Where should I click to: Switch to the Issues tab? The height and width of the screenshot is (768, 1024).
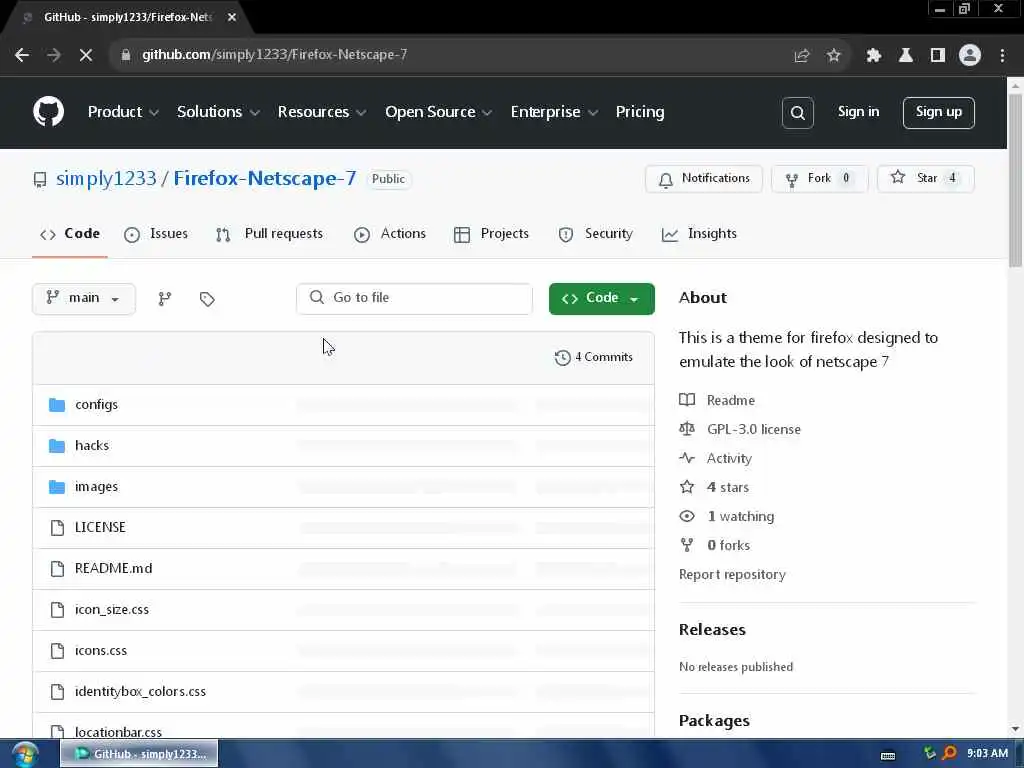pos(156,234)
